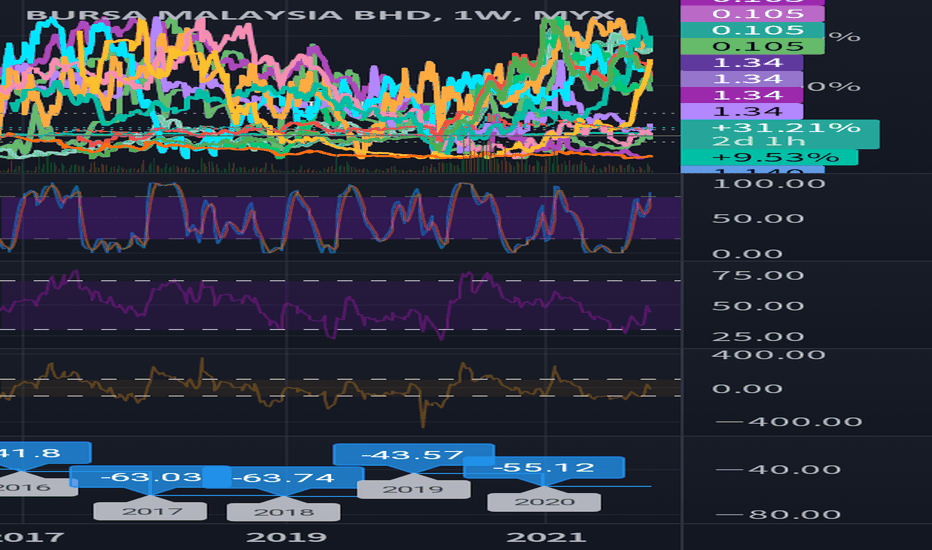The image size is (932, 550).
Task: Open the −63.03 data marker
Action: pyautogui.click(x=150, y=477)
